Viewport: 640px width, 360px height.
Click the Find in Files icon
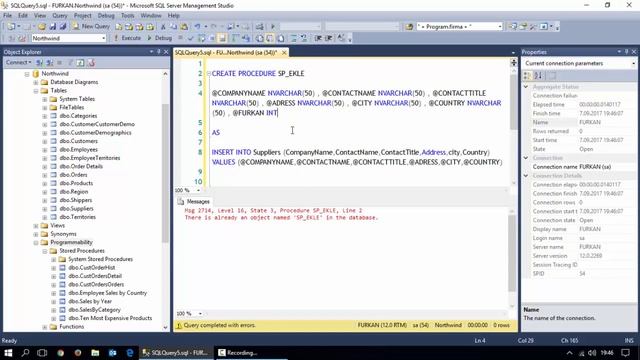(409, 27)
